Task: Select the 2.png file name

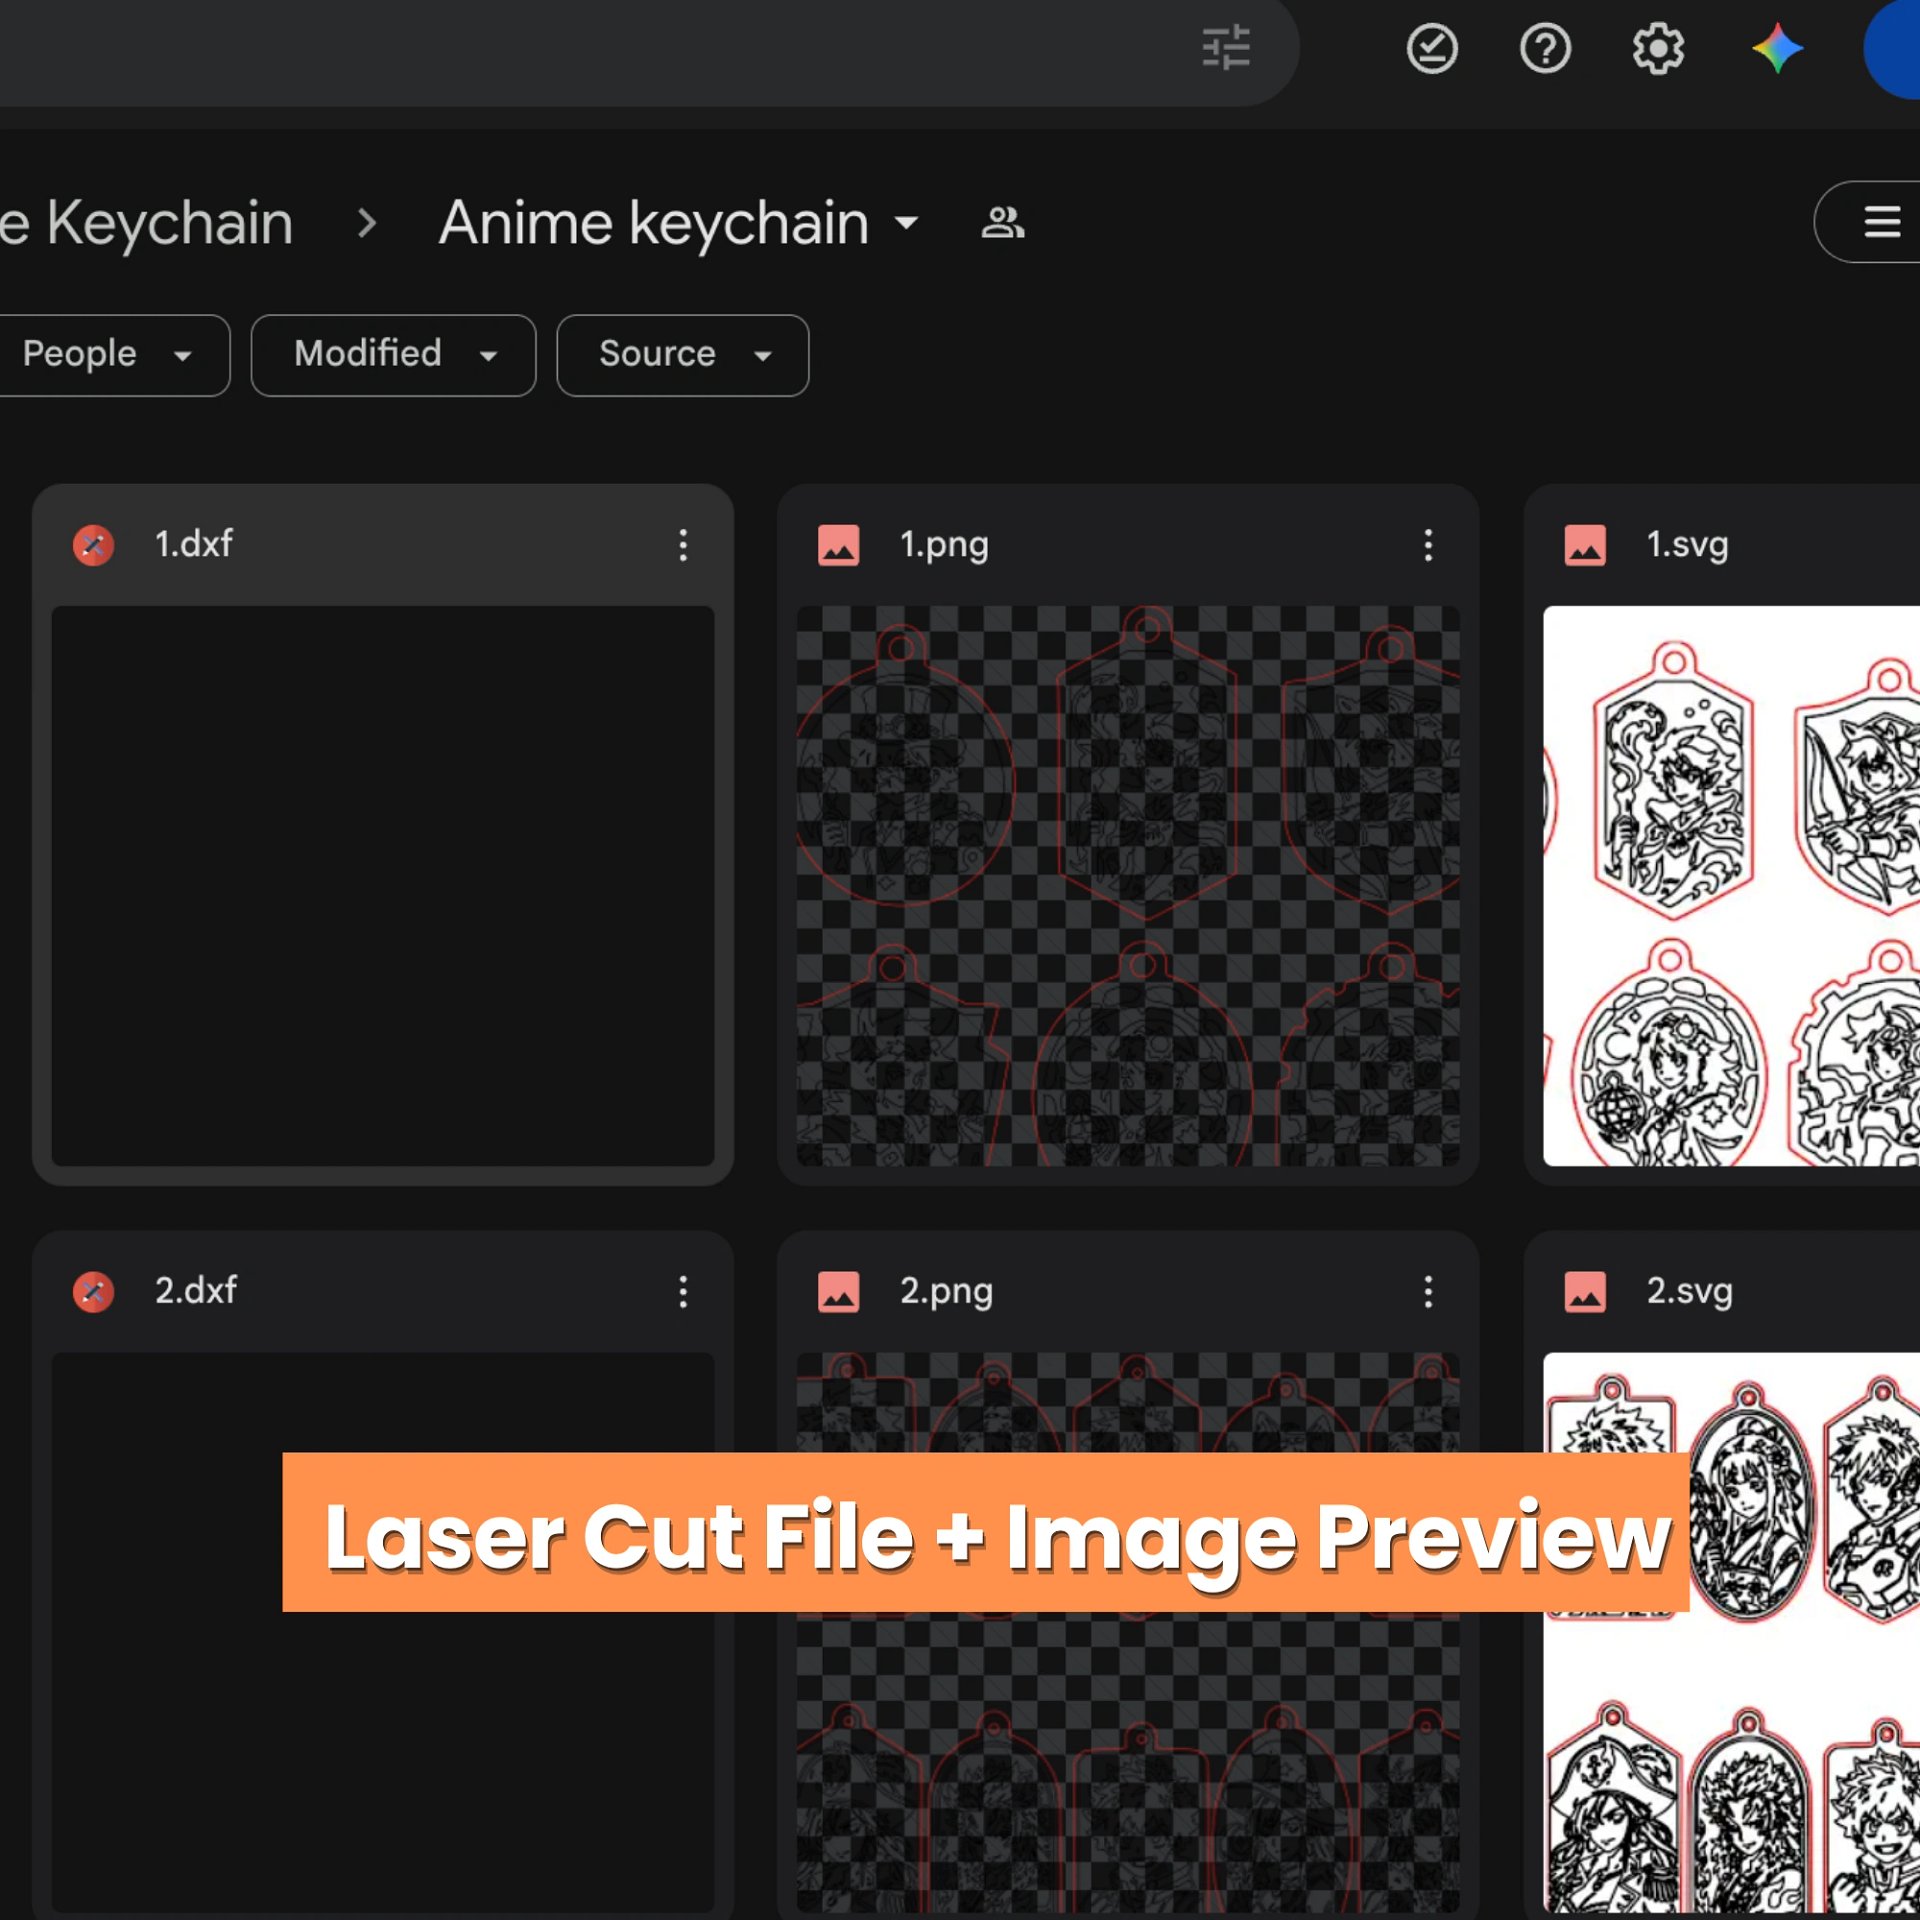Action: coord(946,1292)
